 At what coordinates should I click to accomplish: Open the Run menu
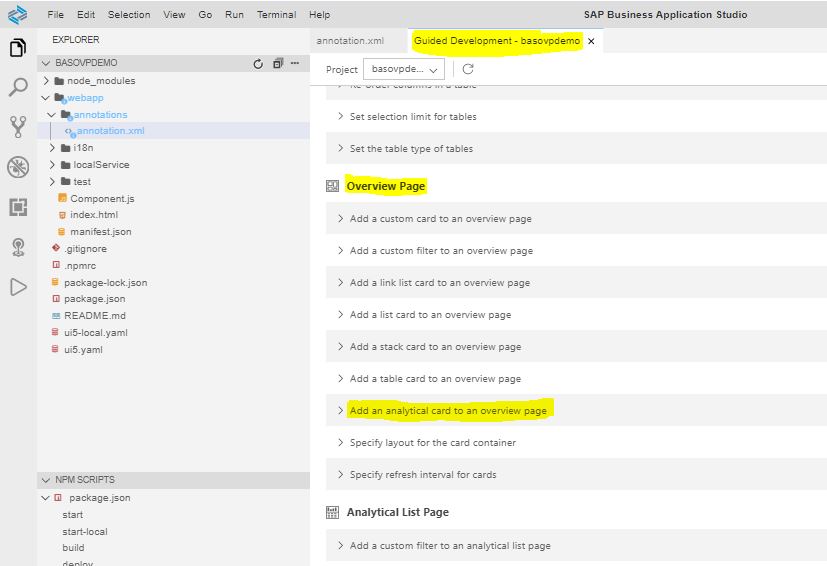pos(234,15)
